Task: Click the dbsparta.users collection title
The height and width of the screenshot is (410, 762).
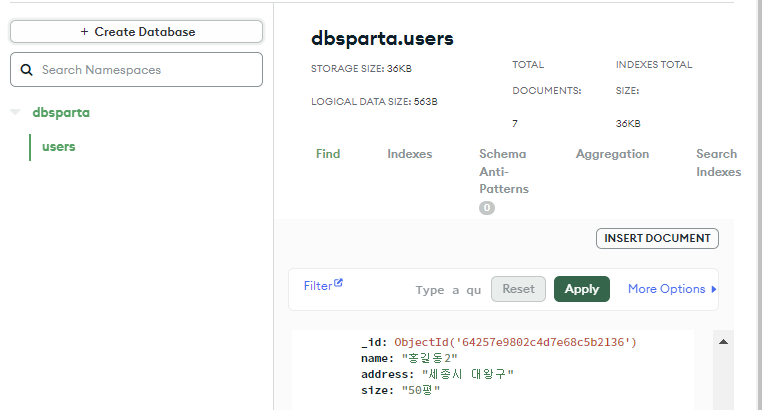Action: click(382, 38)
